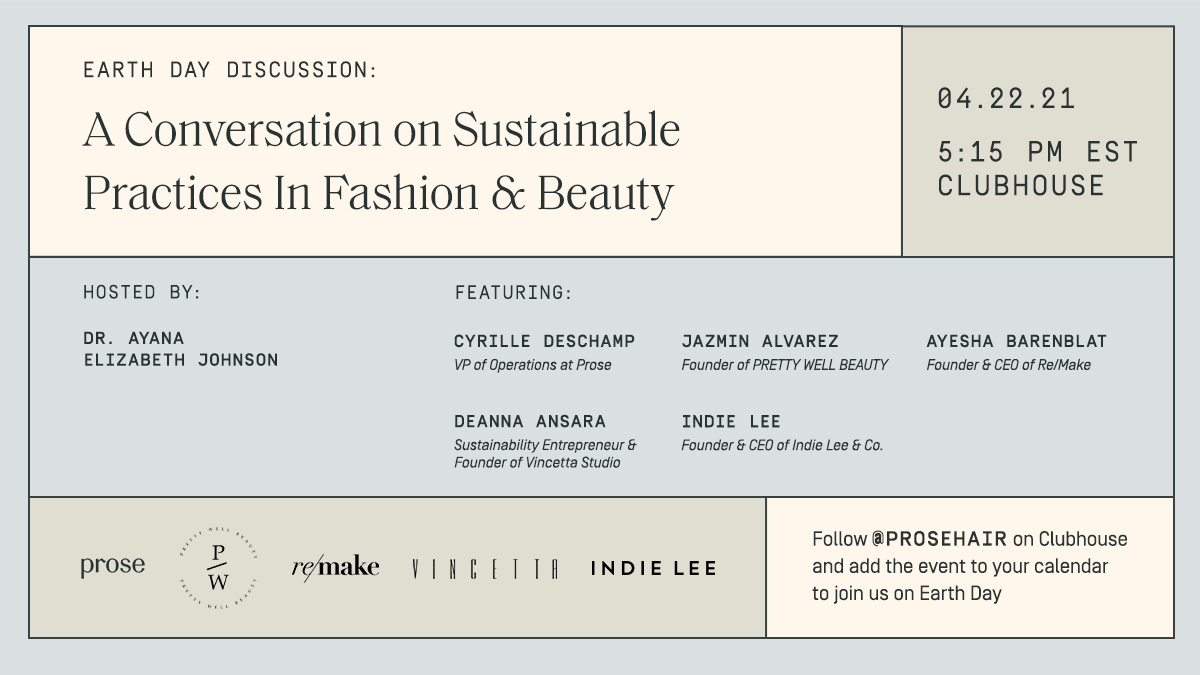Screen dimensions: 1200x675
Task: Click the CLUBHOUSE location text
Action: 1020,186
